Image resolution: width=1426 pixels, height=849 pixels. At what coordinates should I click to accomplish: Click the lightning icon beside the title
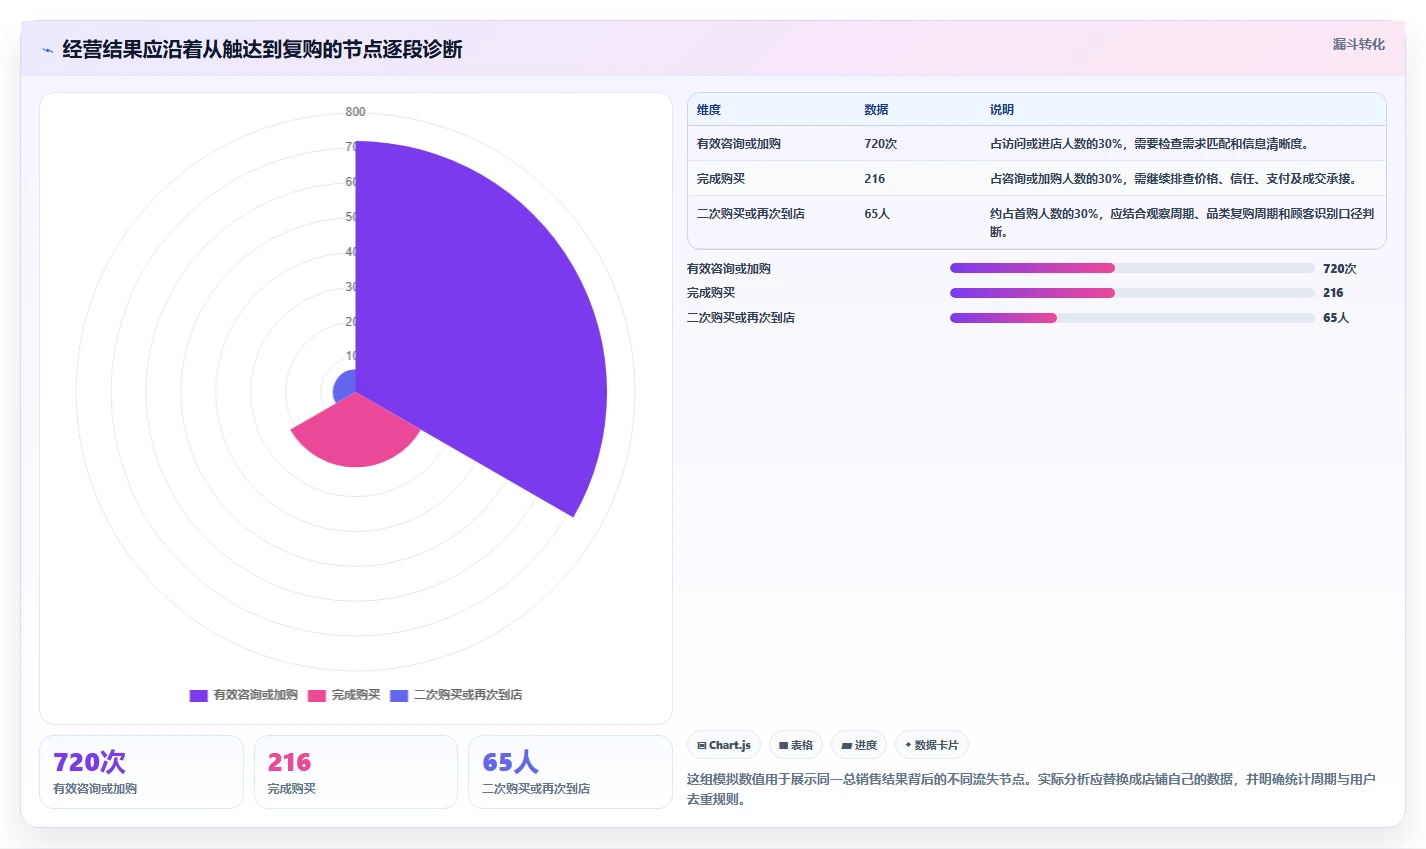pos(47,50)
